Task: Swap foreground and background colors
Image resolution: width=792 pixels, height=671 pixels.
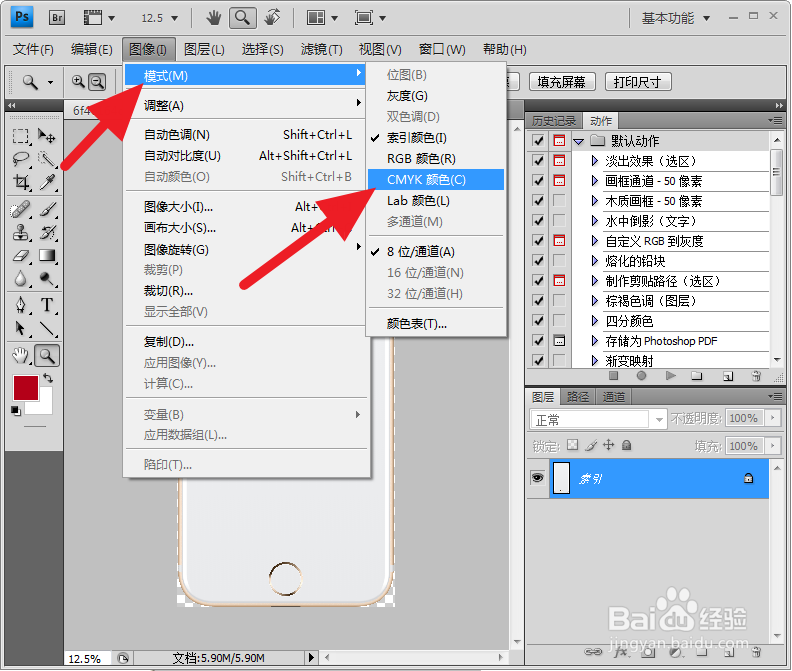Action: click(48, 378)
